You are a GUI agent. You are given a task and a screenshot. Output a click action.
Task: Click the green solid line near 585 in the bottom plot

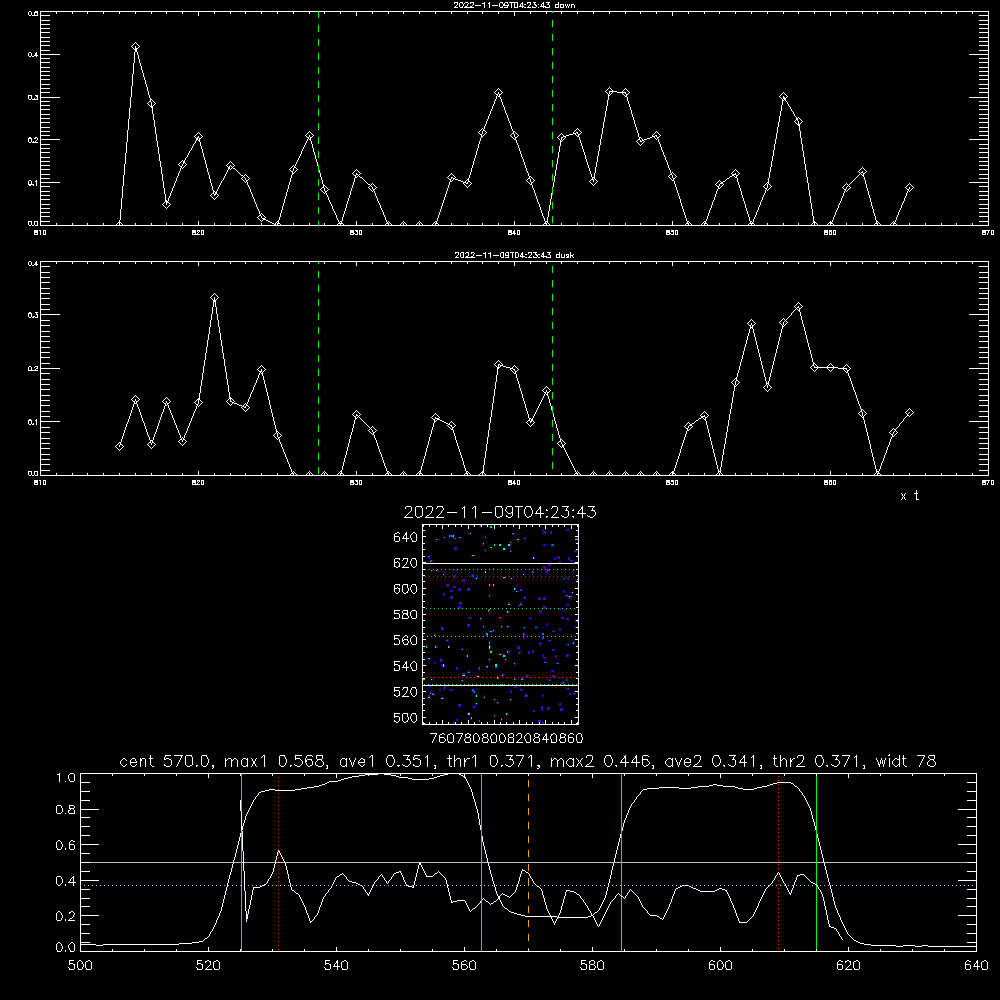[x=621, y=861]
